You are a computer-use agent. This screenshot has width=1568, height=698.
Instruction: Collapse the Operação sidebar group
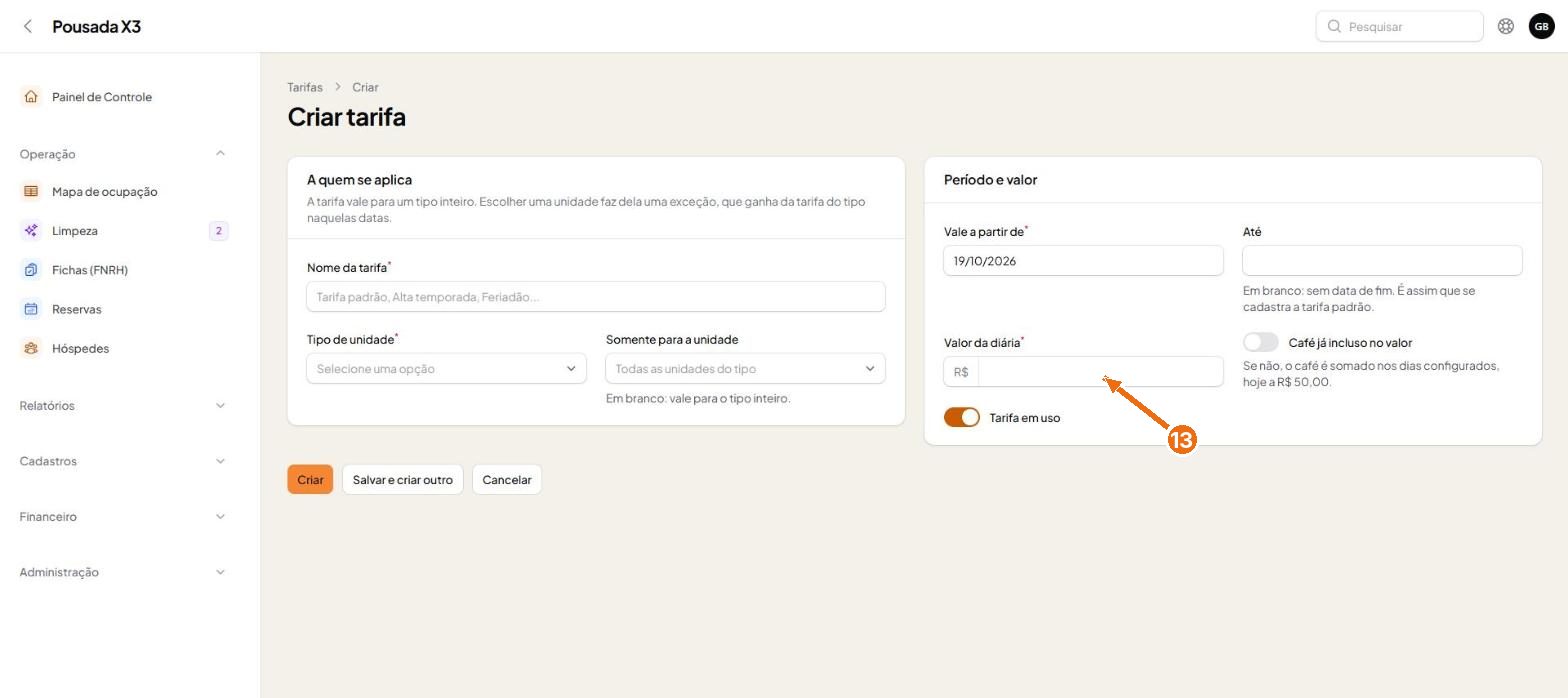pos(123,154)
